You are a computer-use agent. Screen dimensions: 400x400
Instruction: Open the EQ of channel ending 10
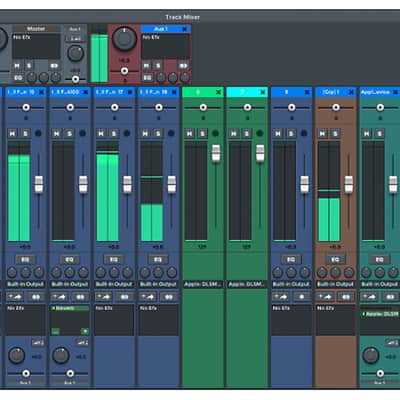(x=25, y=259)
